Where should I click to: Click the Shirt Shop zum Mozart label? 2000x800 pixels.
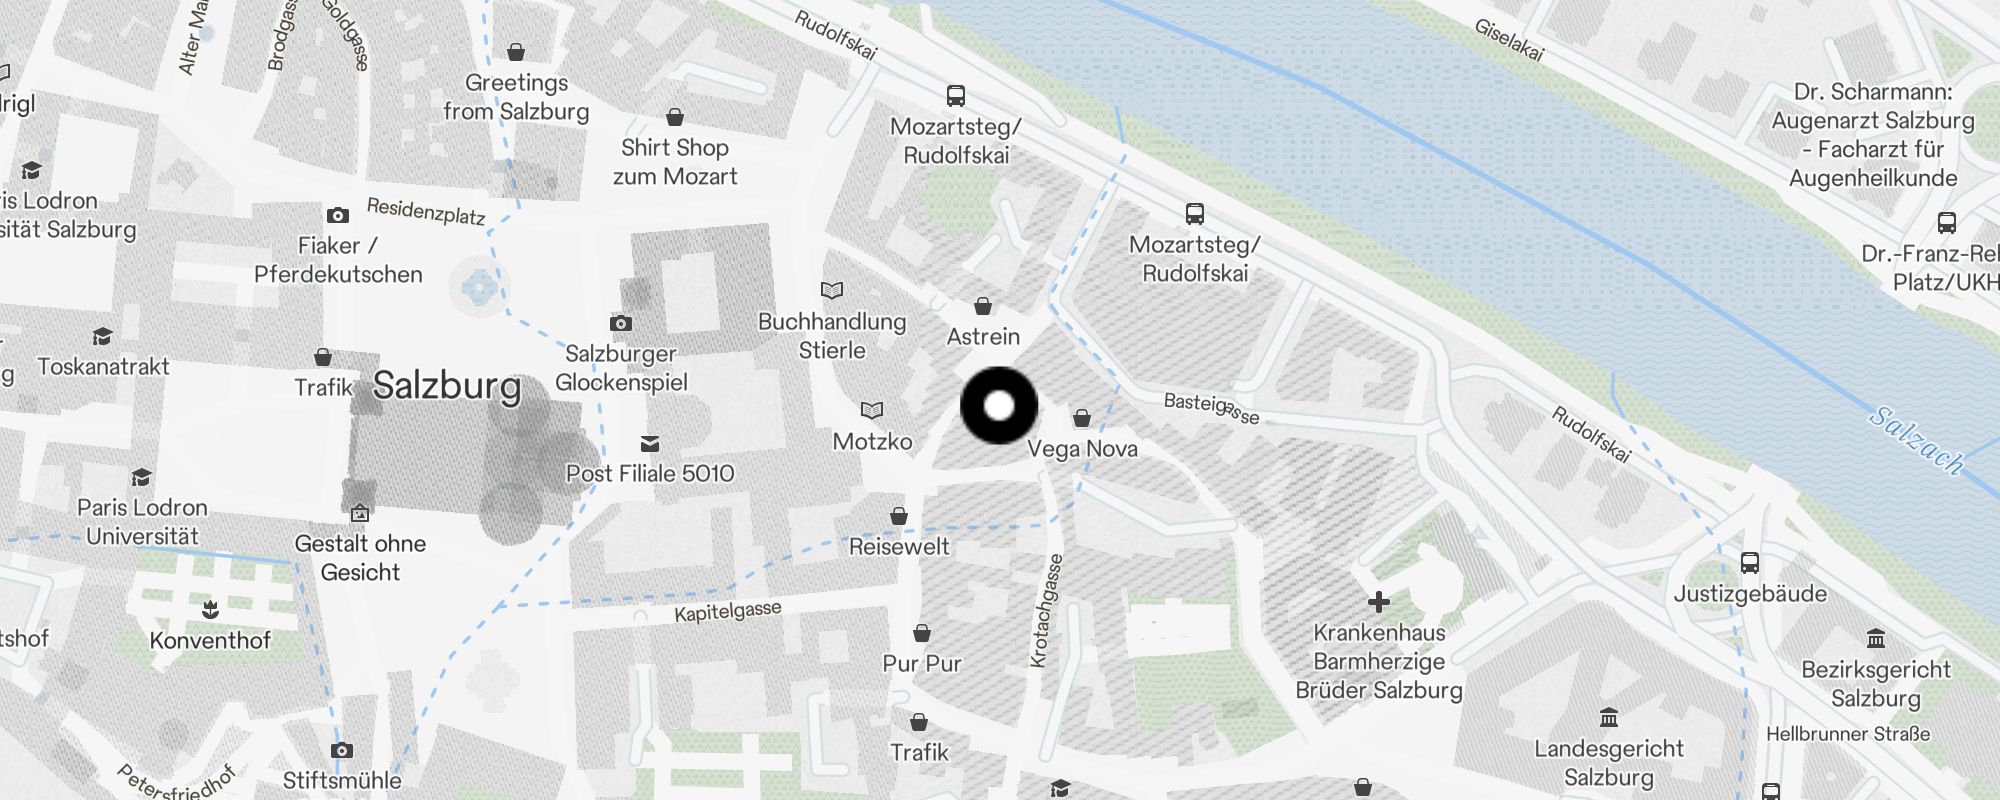pos(675,162)
